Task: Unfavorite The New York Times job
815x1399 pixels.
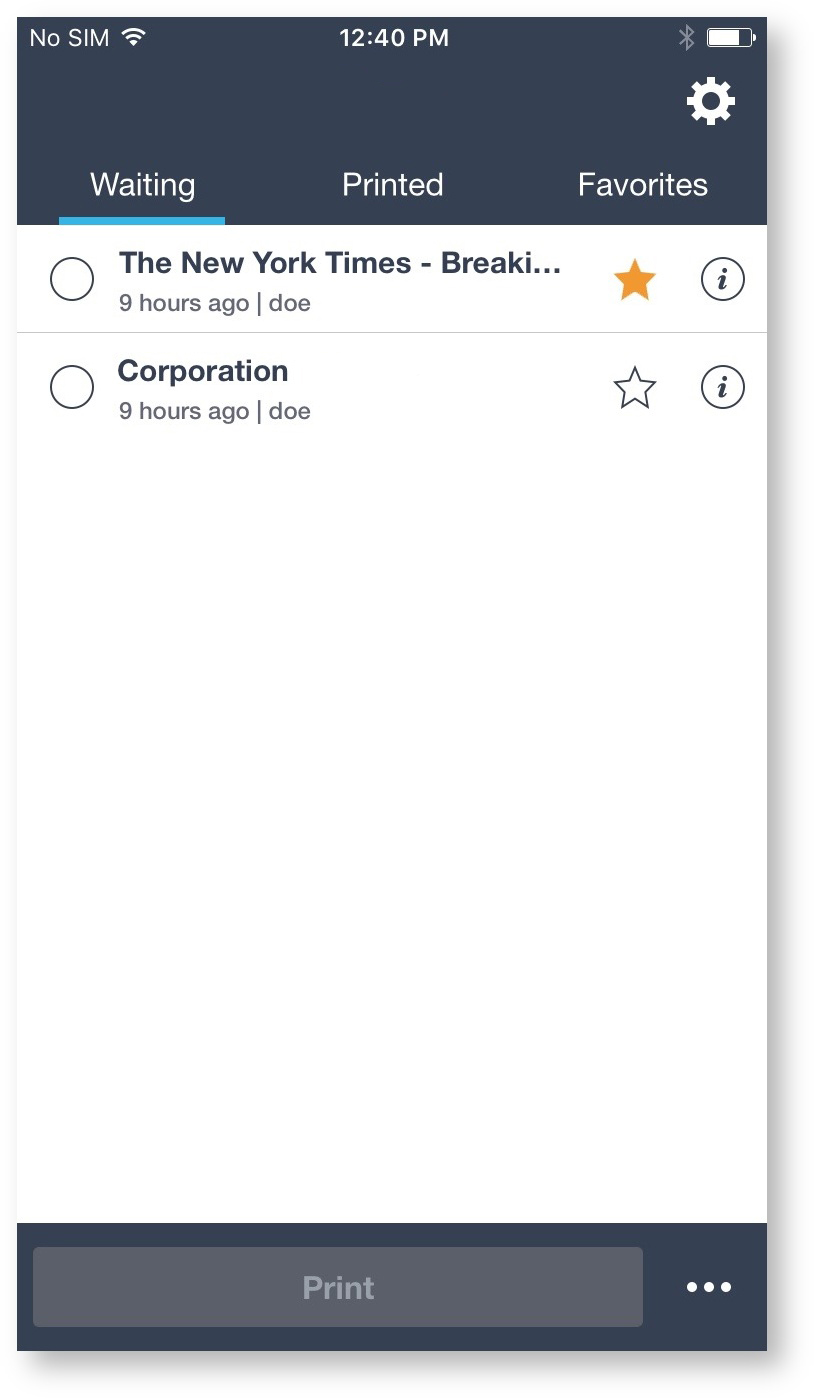Action: (634, 281)
